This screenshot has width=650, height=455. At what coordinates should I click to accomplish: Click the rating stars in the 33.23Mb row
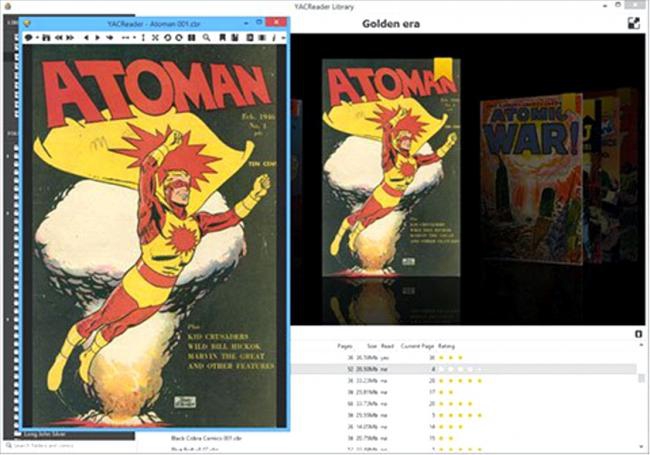pyautogui.click(x=460, y=380)
